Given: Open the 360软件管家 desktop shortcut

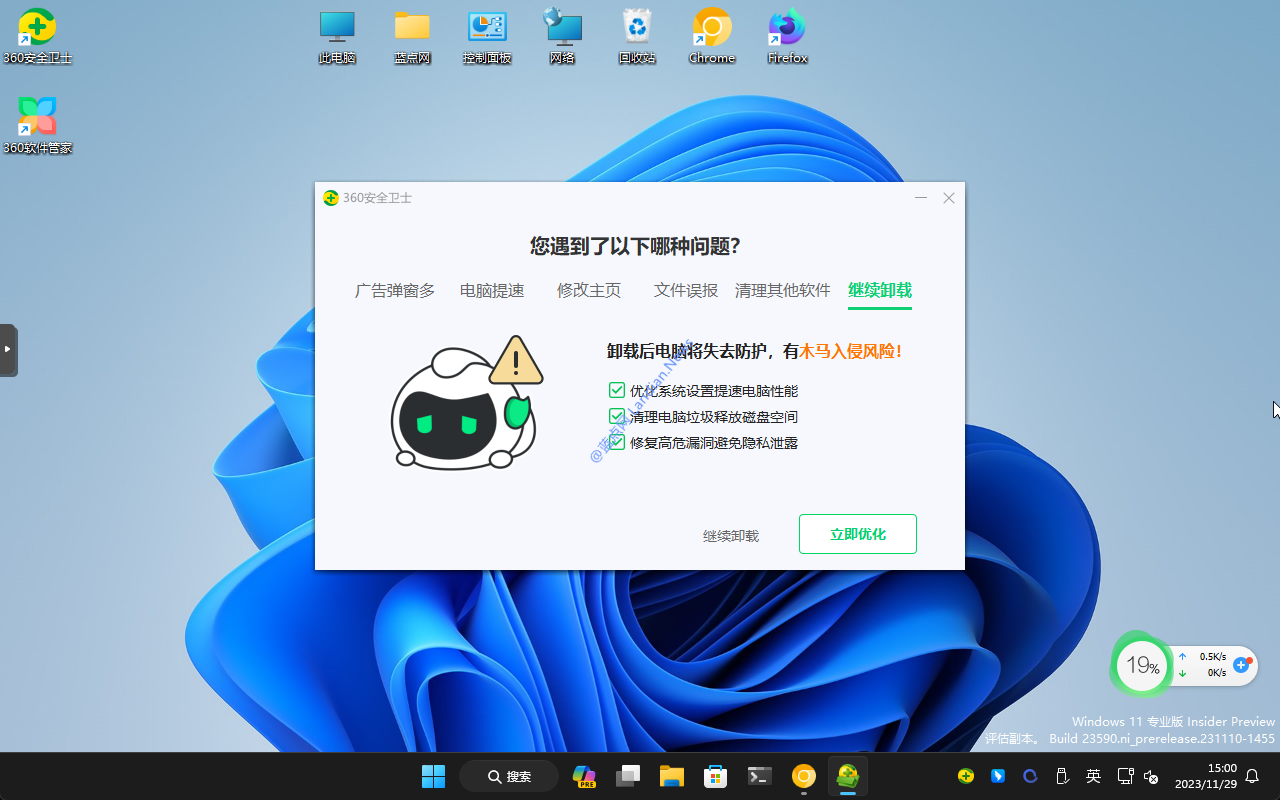Looking at the screenshot, I should tap(37, 126).
